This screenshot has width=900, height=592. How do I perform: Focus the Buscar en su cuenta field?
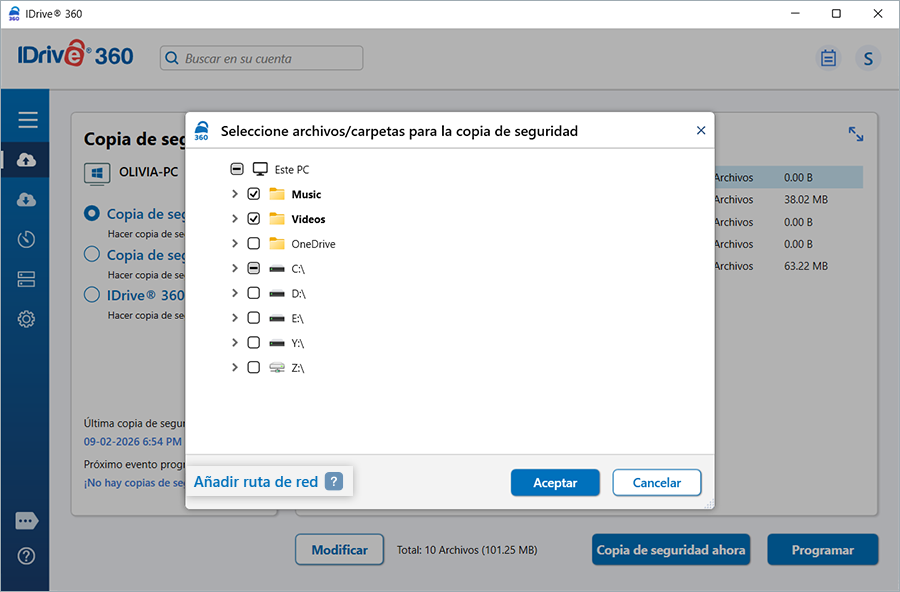pos(261,58)
